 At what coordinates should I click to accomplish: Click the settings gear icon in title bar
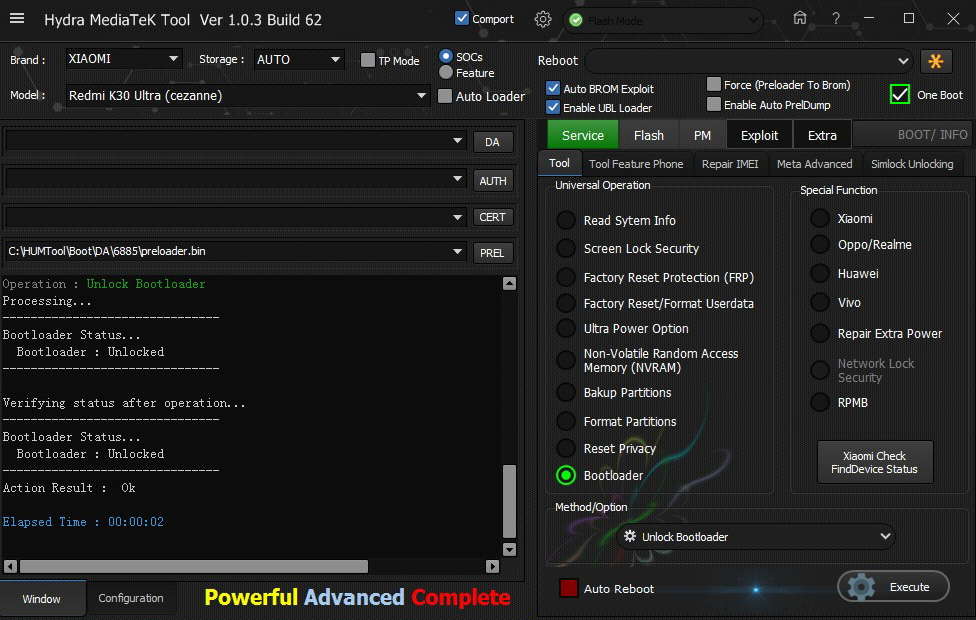click(x=543, y=19)
